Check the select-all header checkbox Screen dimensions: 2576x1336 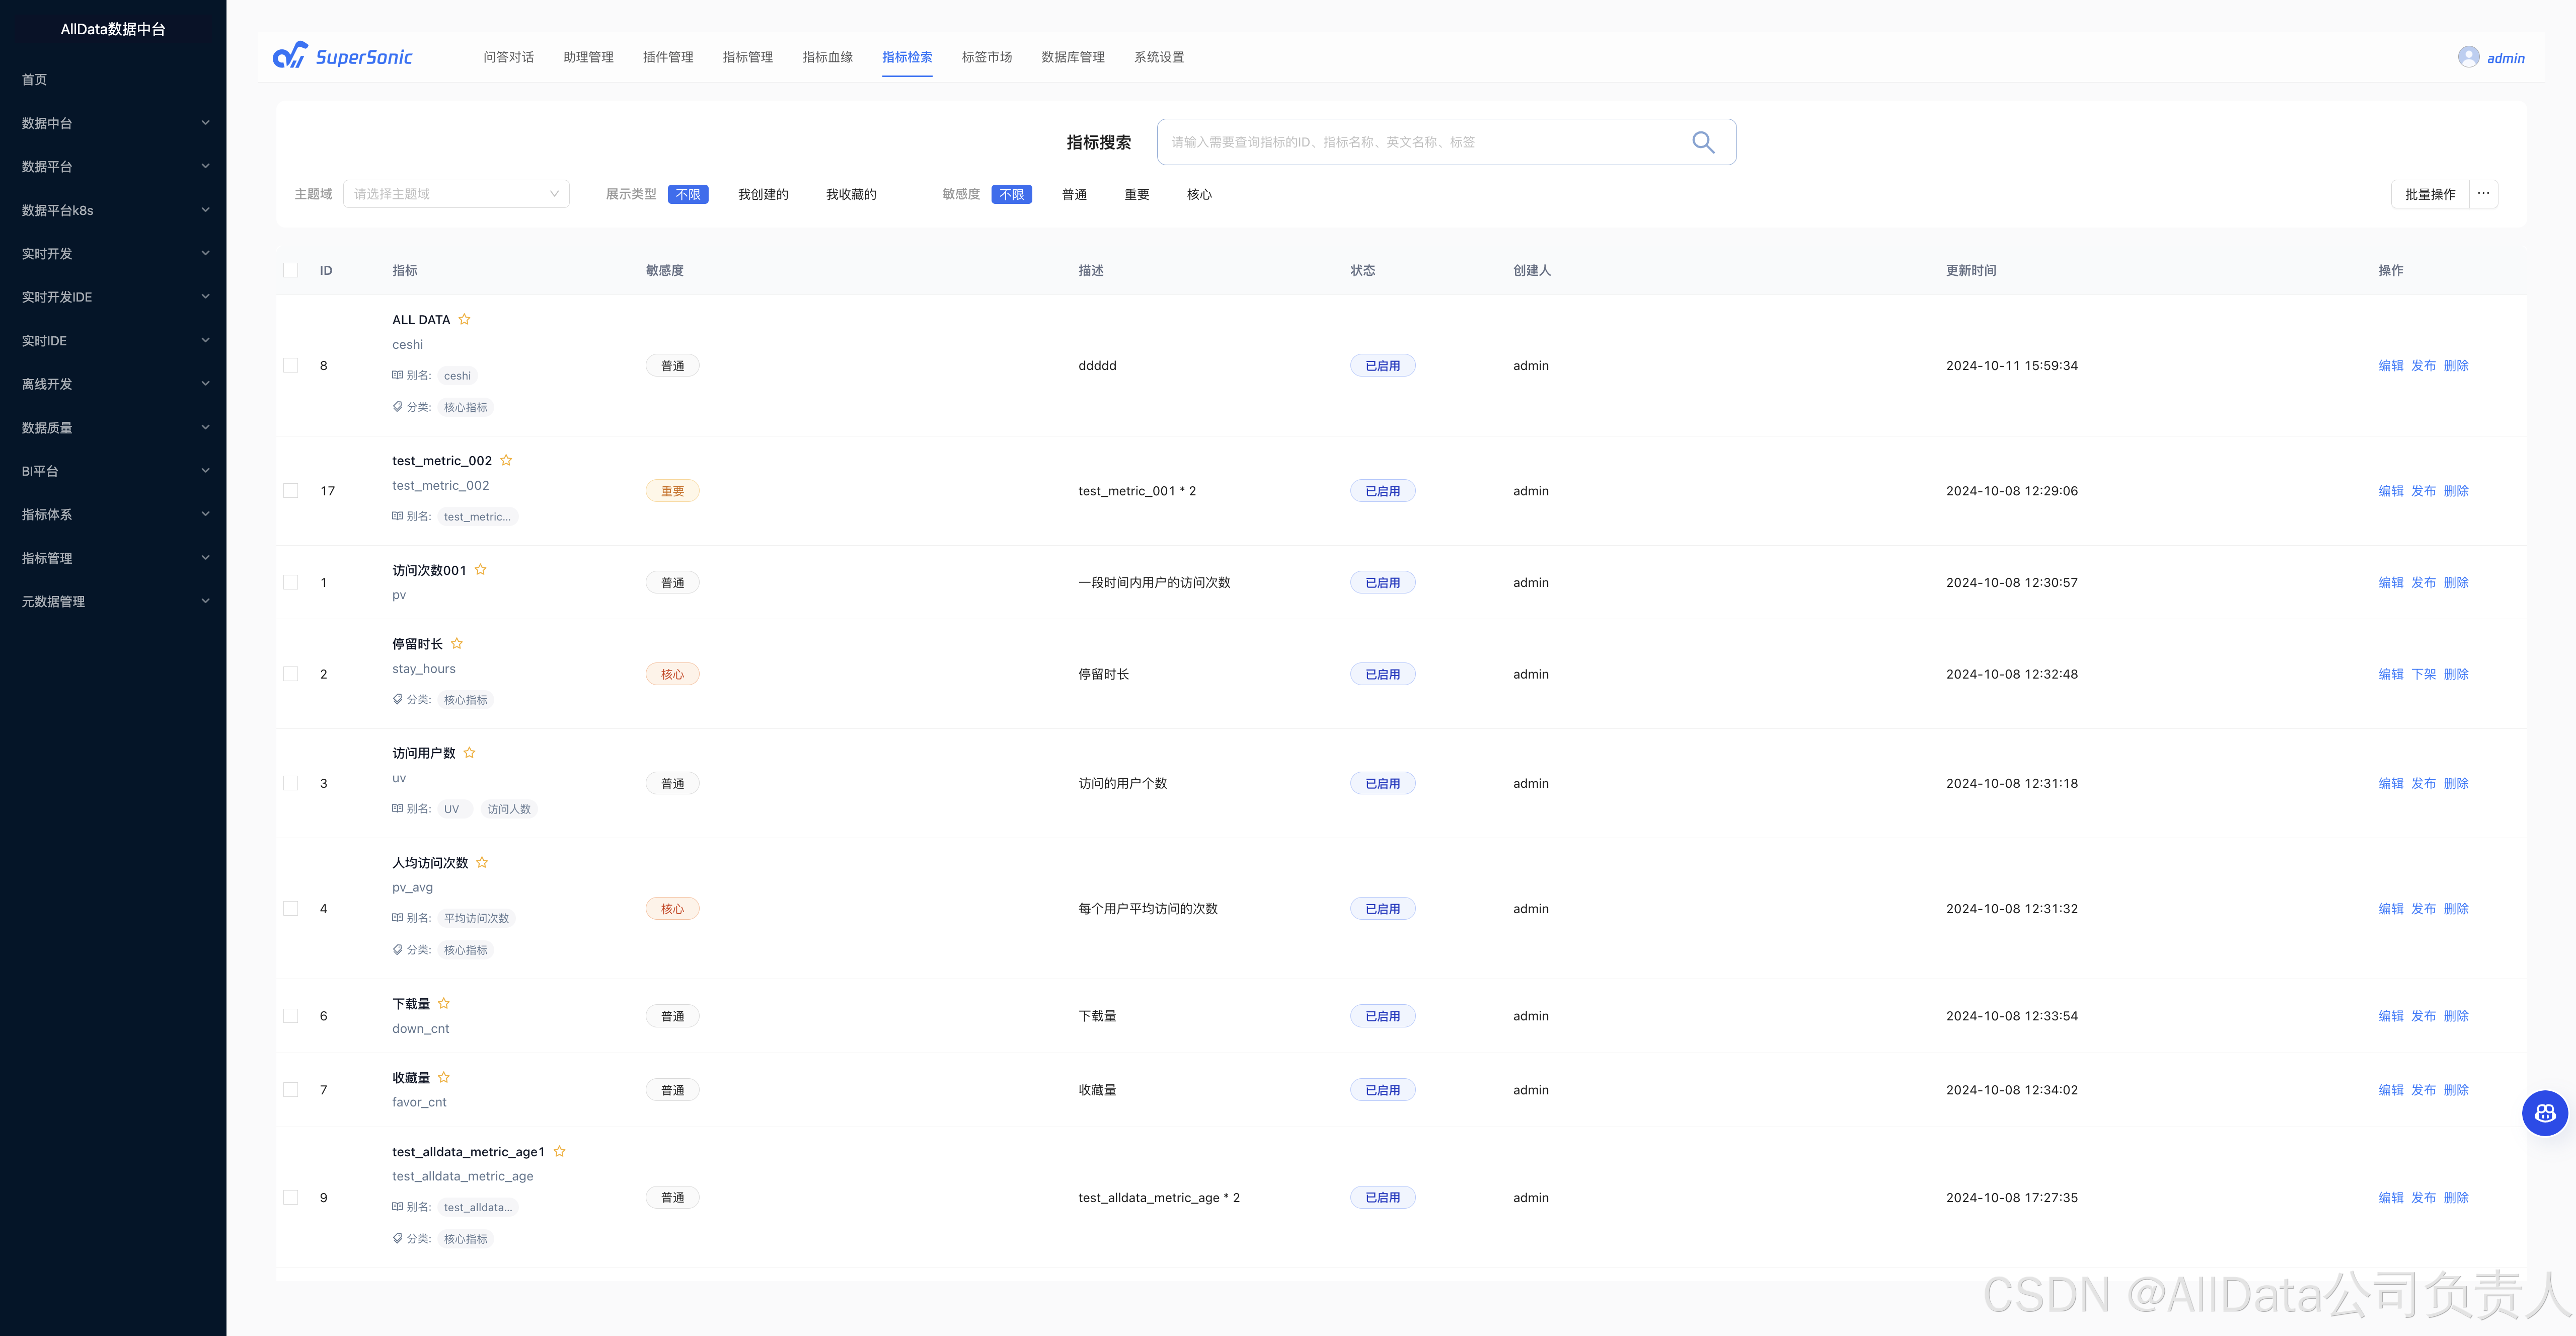(291, 270)
